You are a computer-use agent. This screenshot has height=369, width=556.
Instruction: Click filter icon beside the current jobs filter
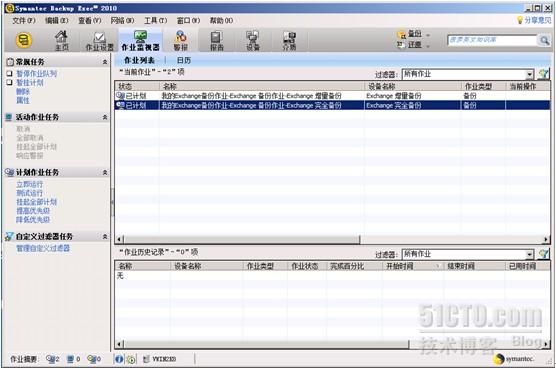[543, 74]
